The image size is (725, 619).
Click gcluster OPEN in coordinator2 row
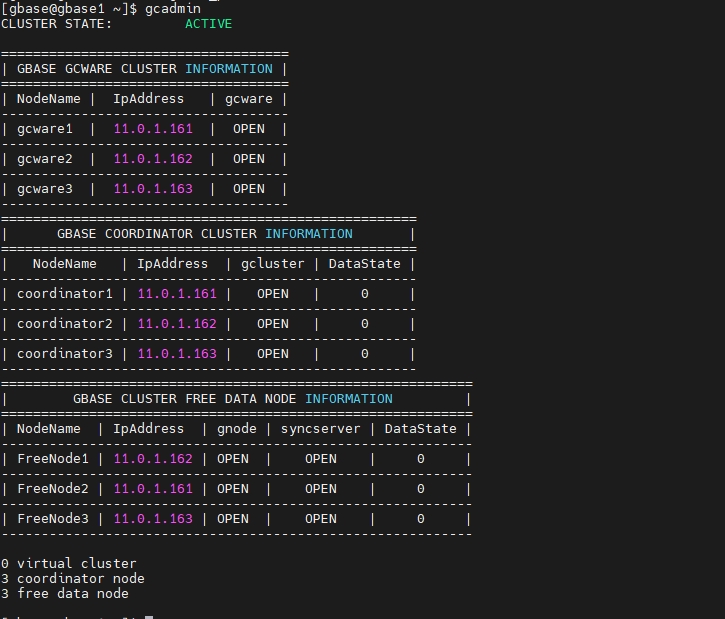(x=273, y=324)
